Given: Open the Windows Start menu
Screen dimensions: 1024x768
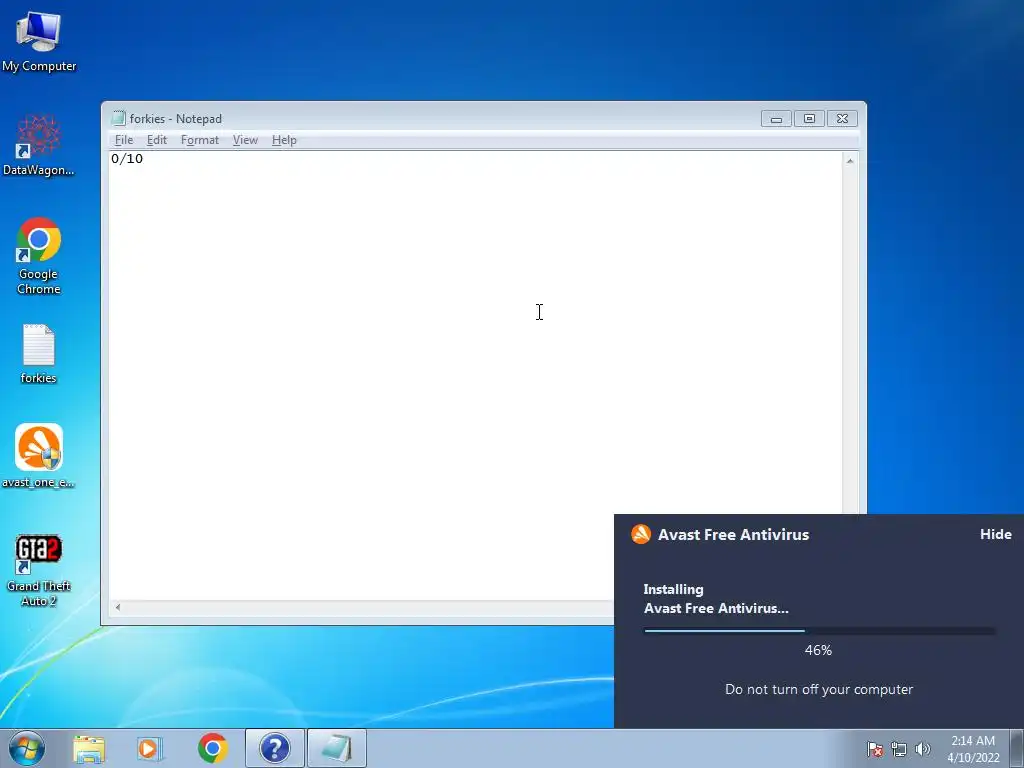Looking at the screenshot, I should pyautogui.click(x=27, y=748).
